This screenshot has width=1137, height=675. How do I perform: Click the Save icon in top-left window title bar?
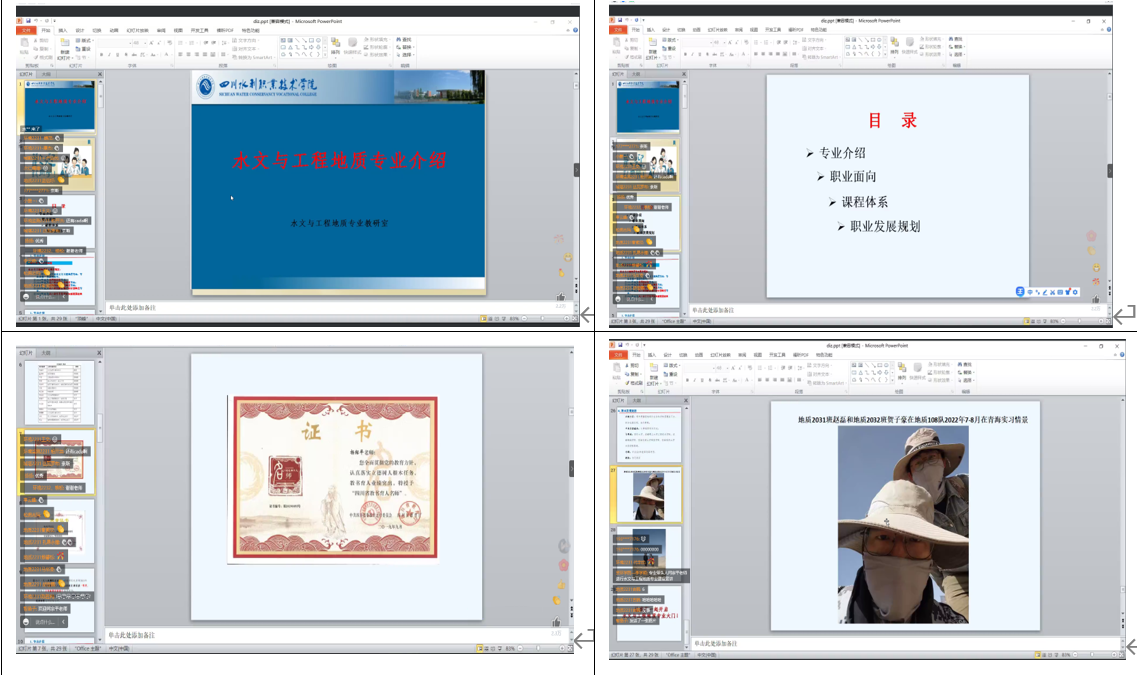(28, 20)
